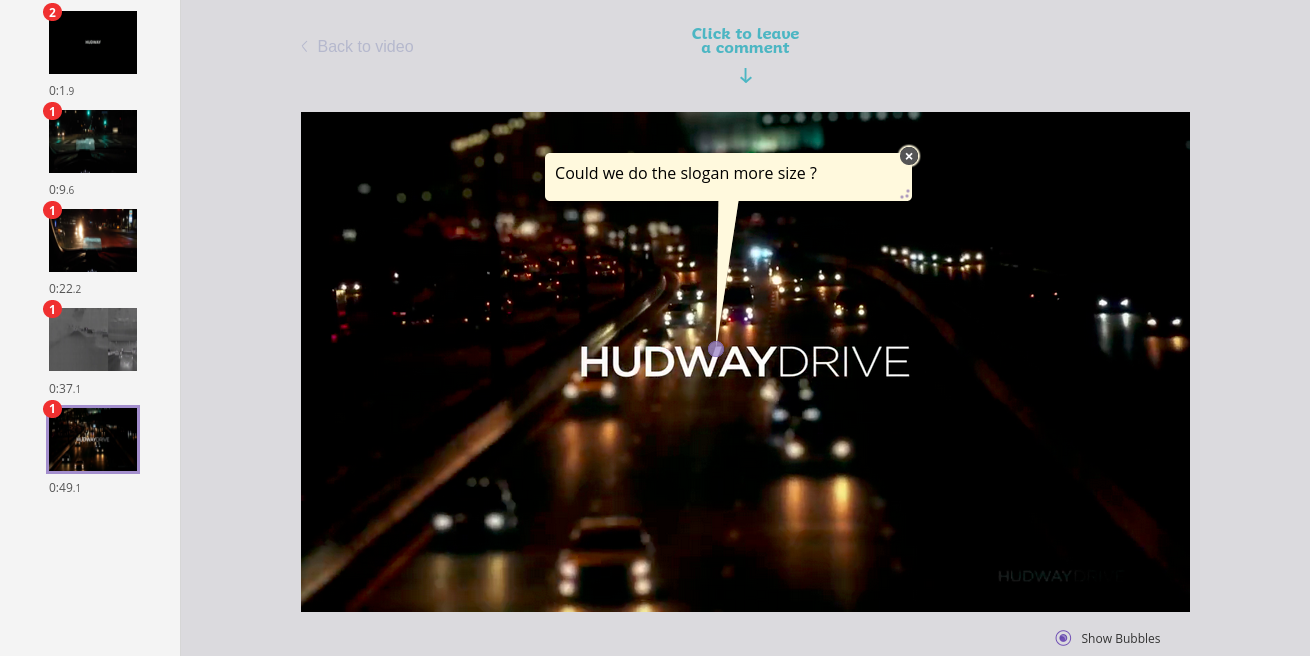Click the red badge on 0:37.1 thumbnail
This screenshot has height=656, width=1310.
[52, 309]
